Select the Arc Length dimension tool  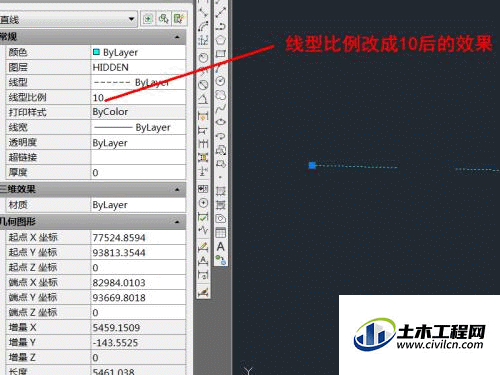(203, 26)
